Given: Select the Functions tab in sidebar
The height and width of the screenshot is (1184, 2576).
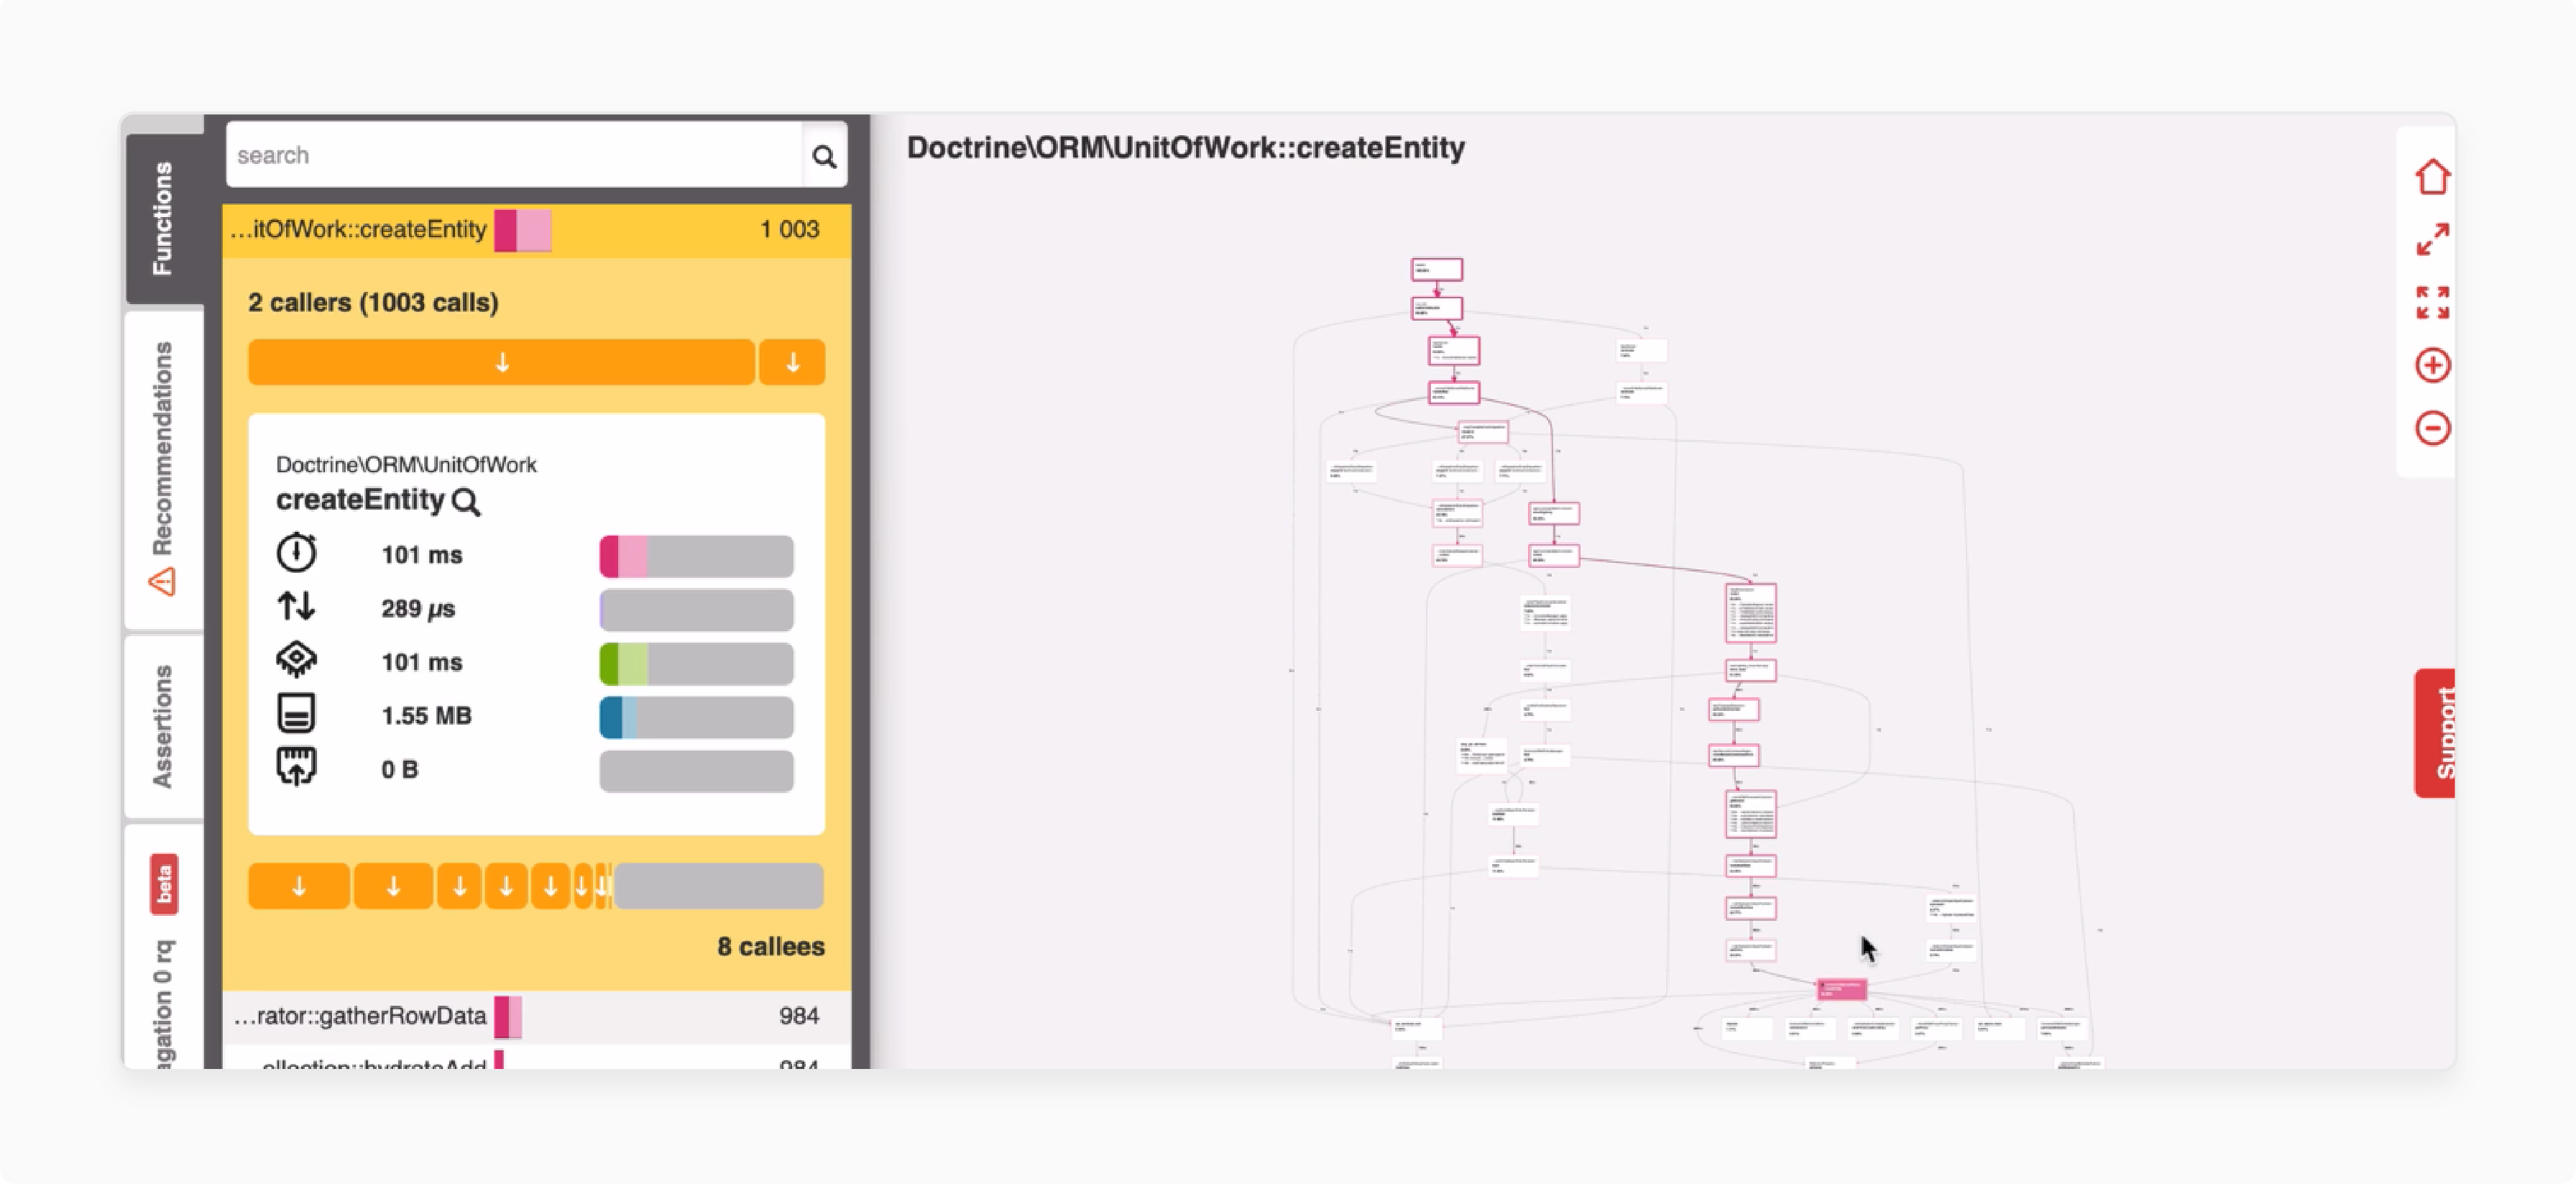Looking at the screenshot, I should coord(161,215).
